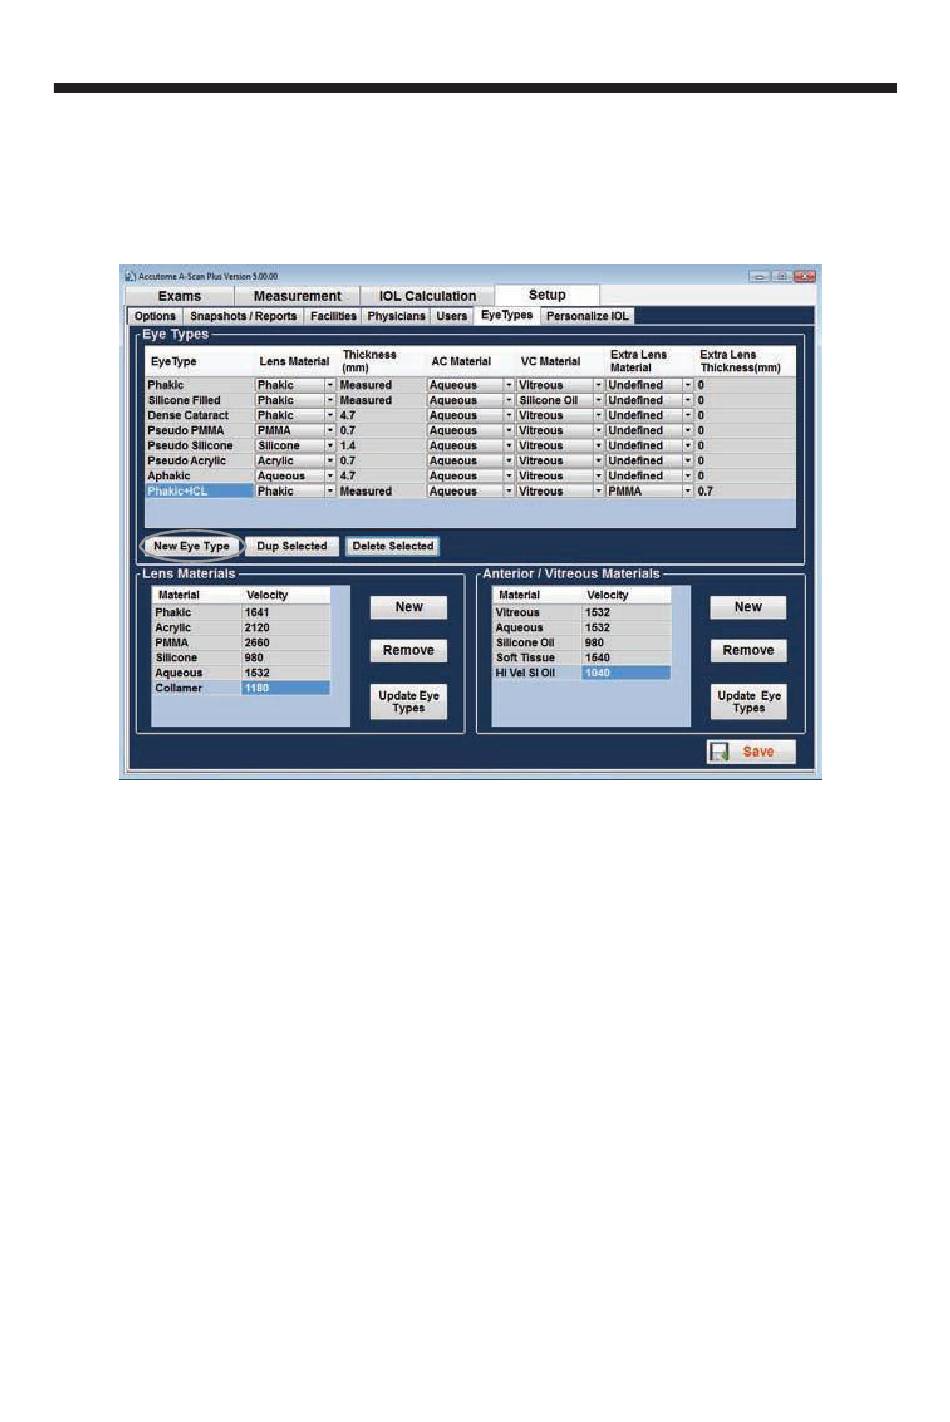Screen dimensions: 950x1422
Task: Select the Setup tab
Action: coord(547,295)
